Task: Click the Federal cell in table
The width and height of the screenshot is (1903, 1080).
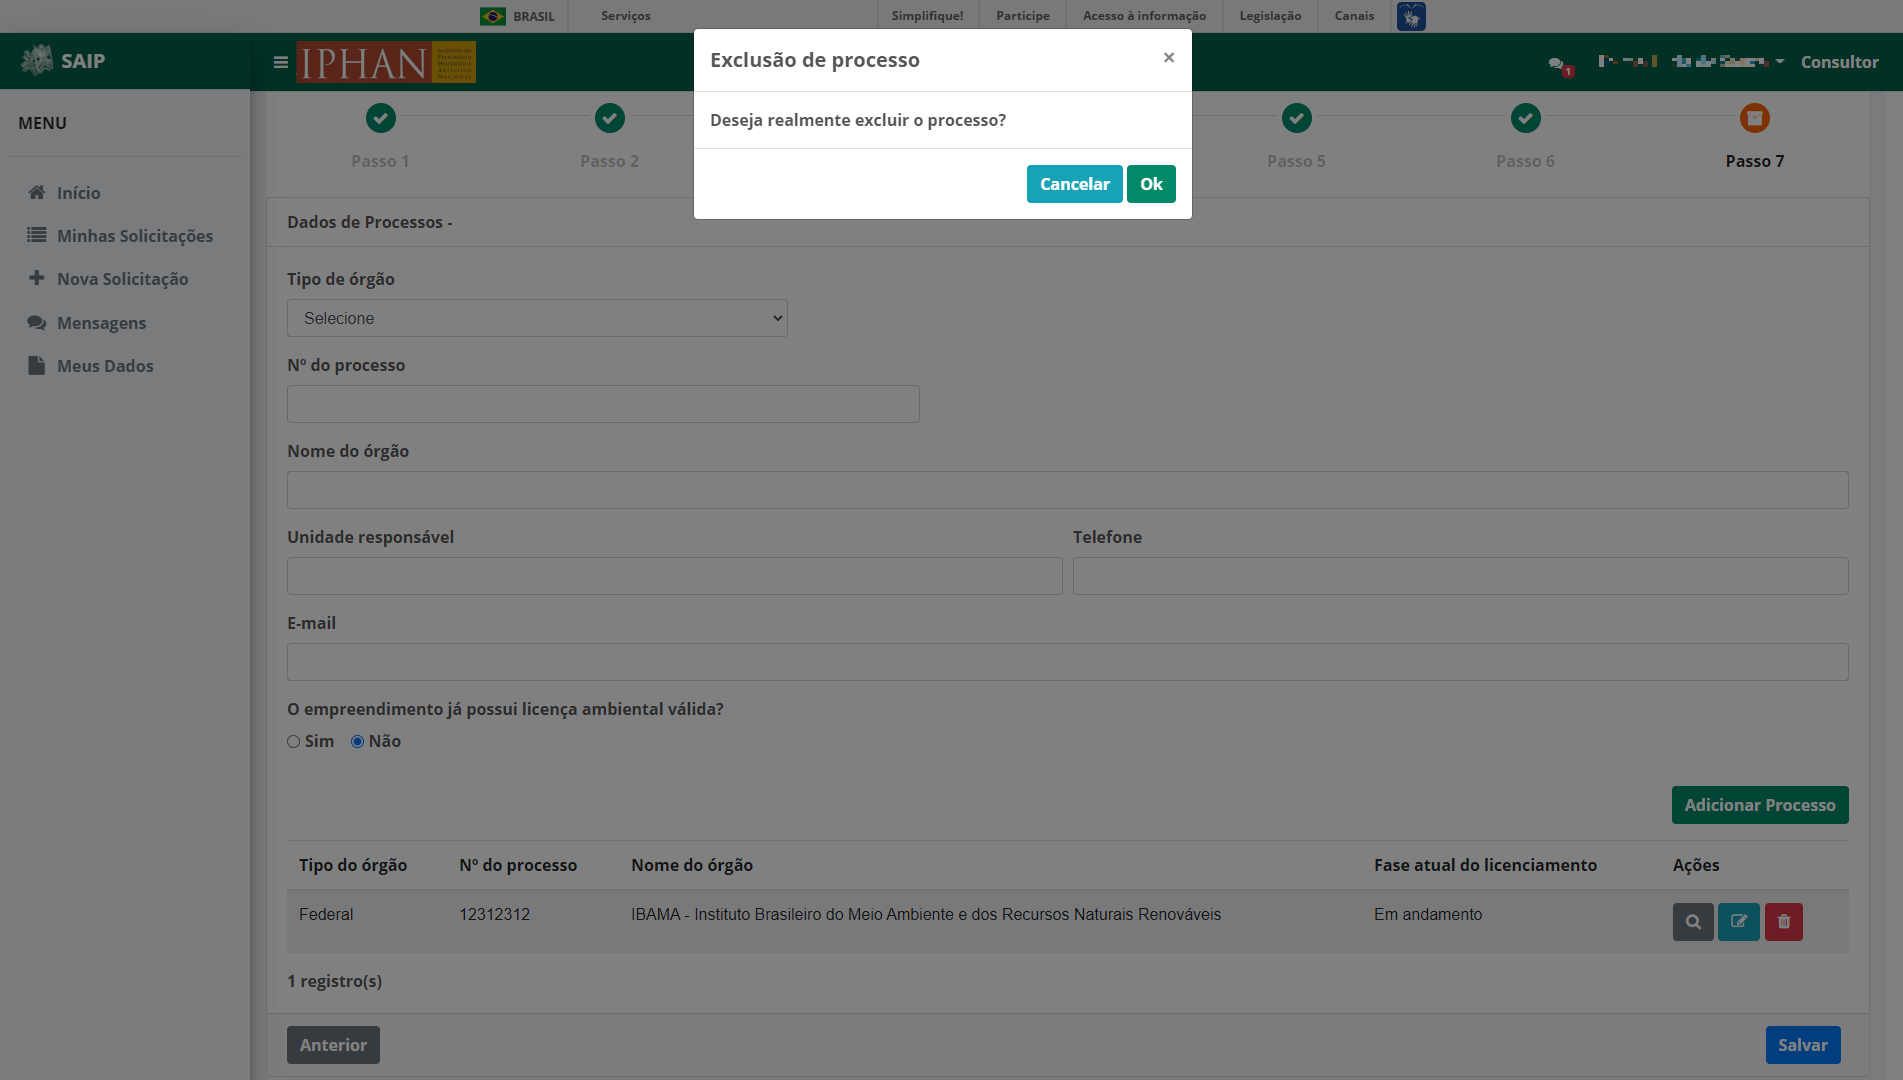Action: 326,915
